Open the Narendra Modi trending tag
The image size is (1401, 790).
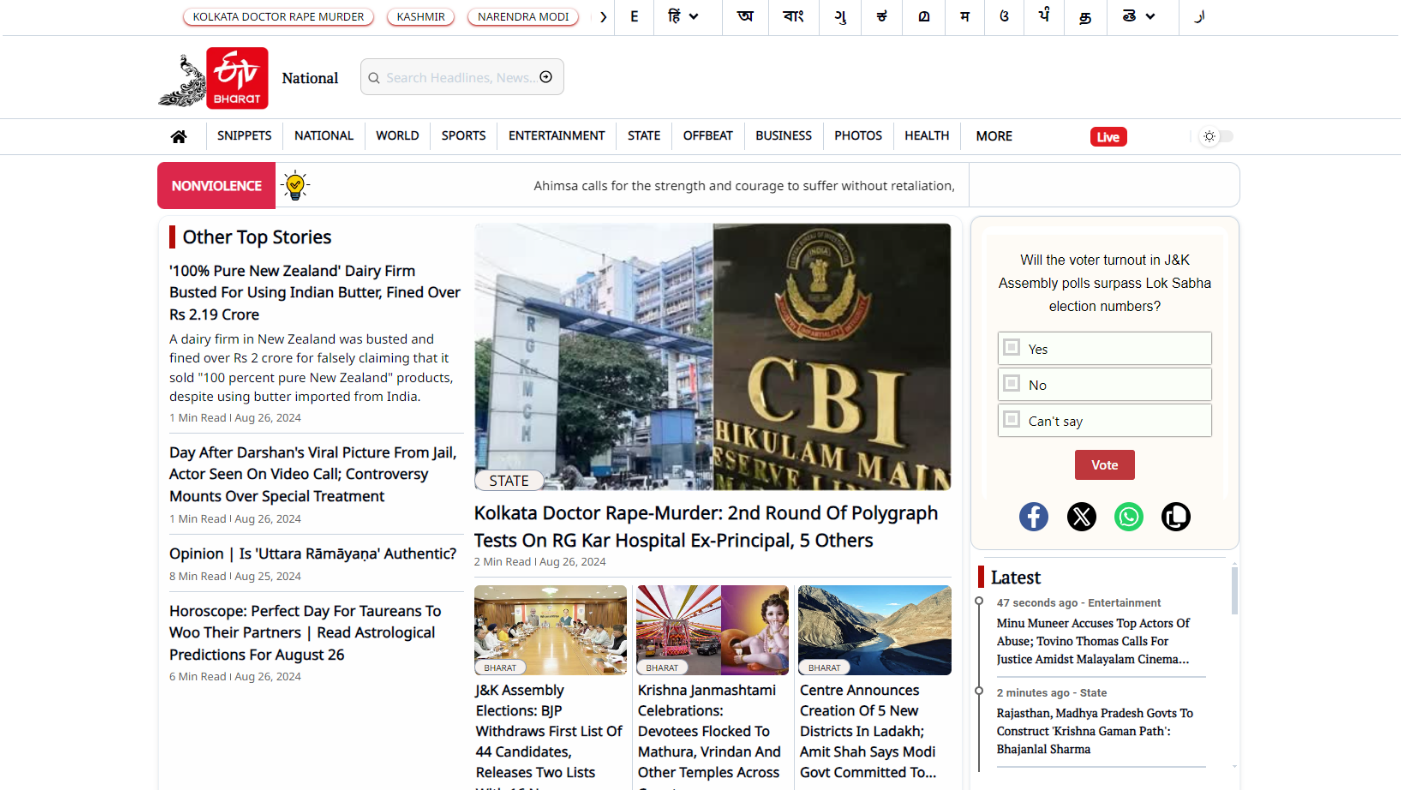click(x=523, y=17)
